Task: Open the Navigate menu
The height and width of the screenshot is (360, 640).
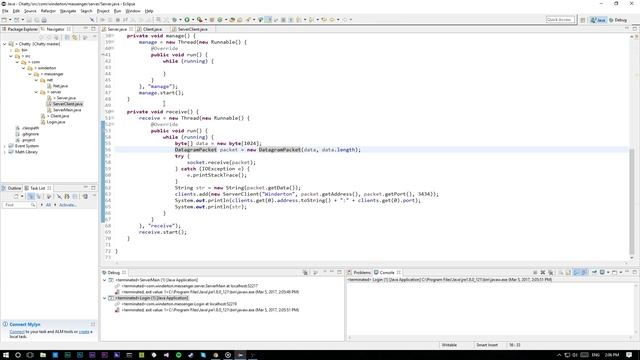Action: [x=68, y=11]
